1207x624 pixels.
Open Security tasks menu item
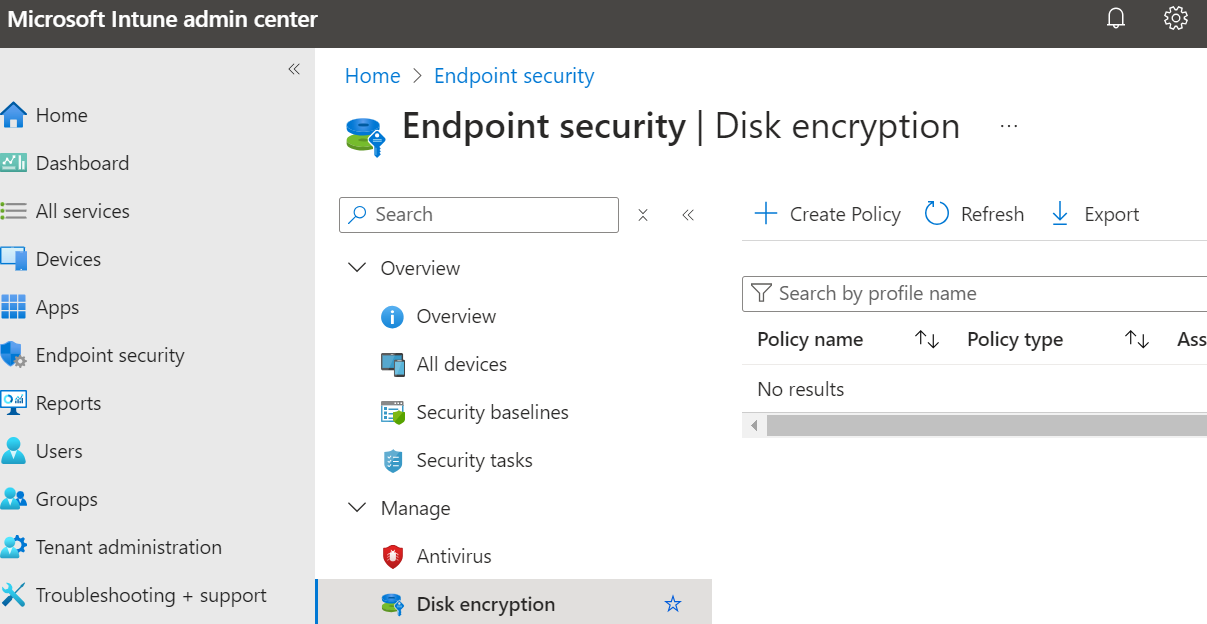point(474,460)
